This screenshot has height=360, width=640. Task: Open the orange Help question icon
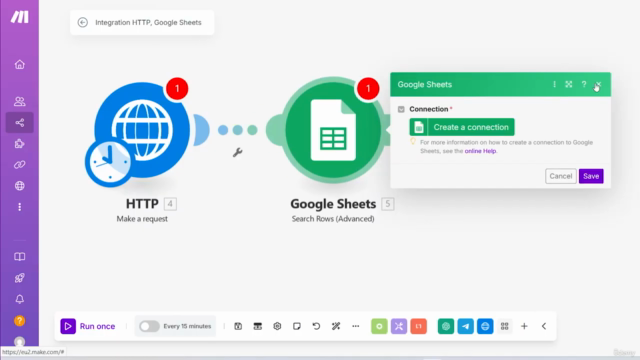tap(20, 321)
